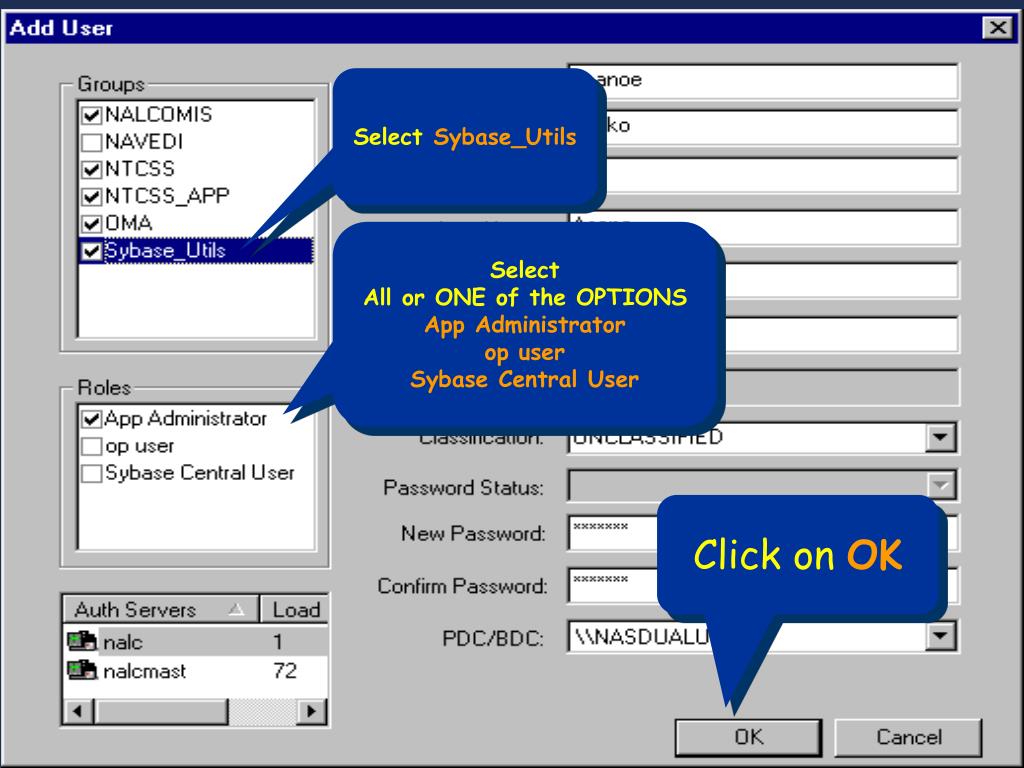Image resolution: width=1024 pixels, height=768 pixels.
Task: Click the horizontal scrollbar thumb of server list
Action: (161, 711)
